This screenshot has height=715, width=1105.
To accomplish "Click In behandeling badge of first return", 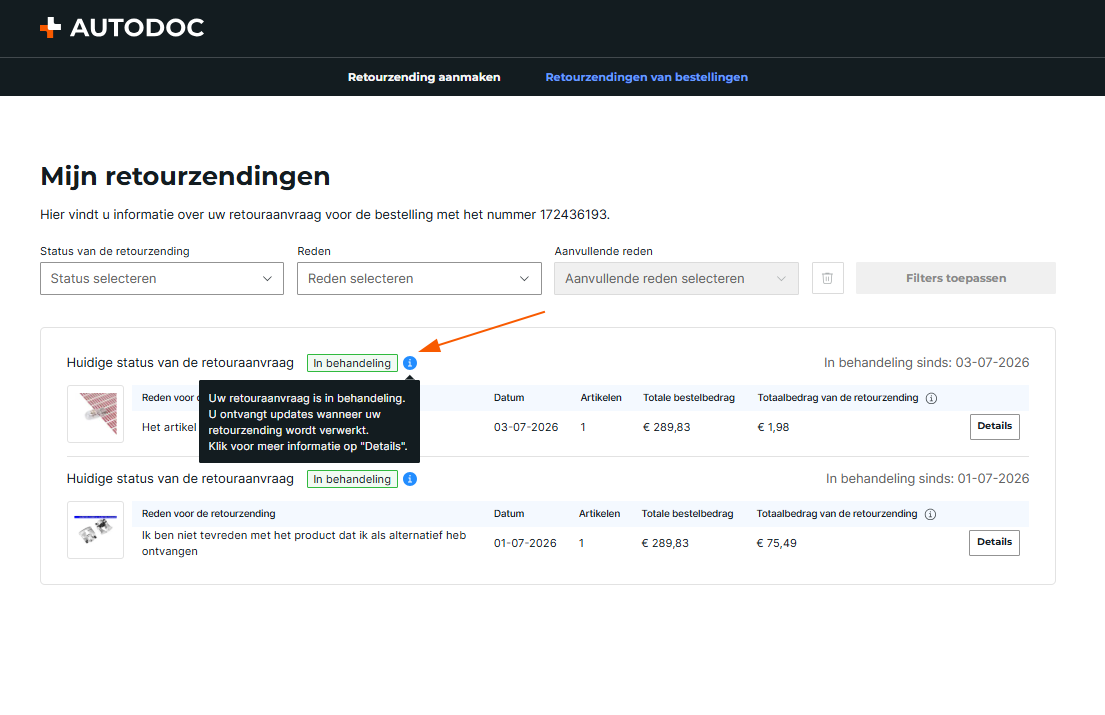I will point(352,363).
